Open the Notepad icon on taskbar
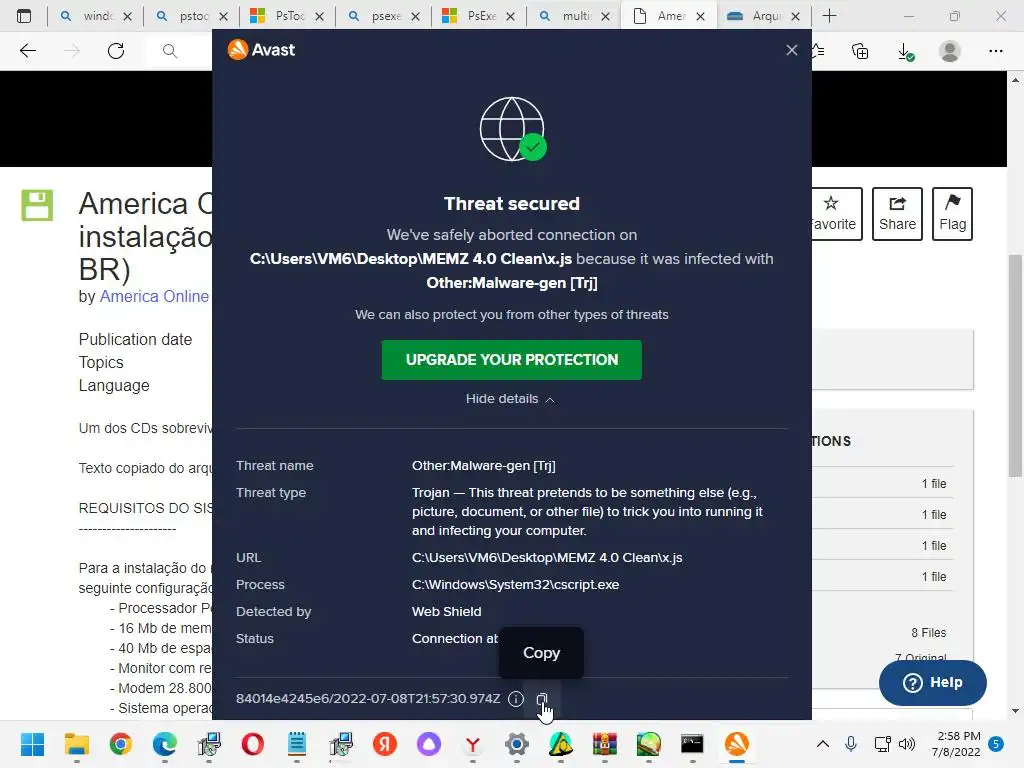This screenshot has width=1024, height=768. pos(296,744)
